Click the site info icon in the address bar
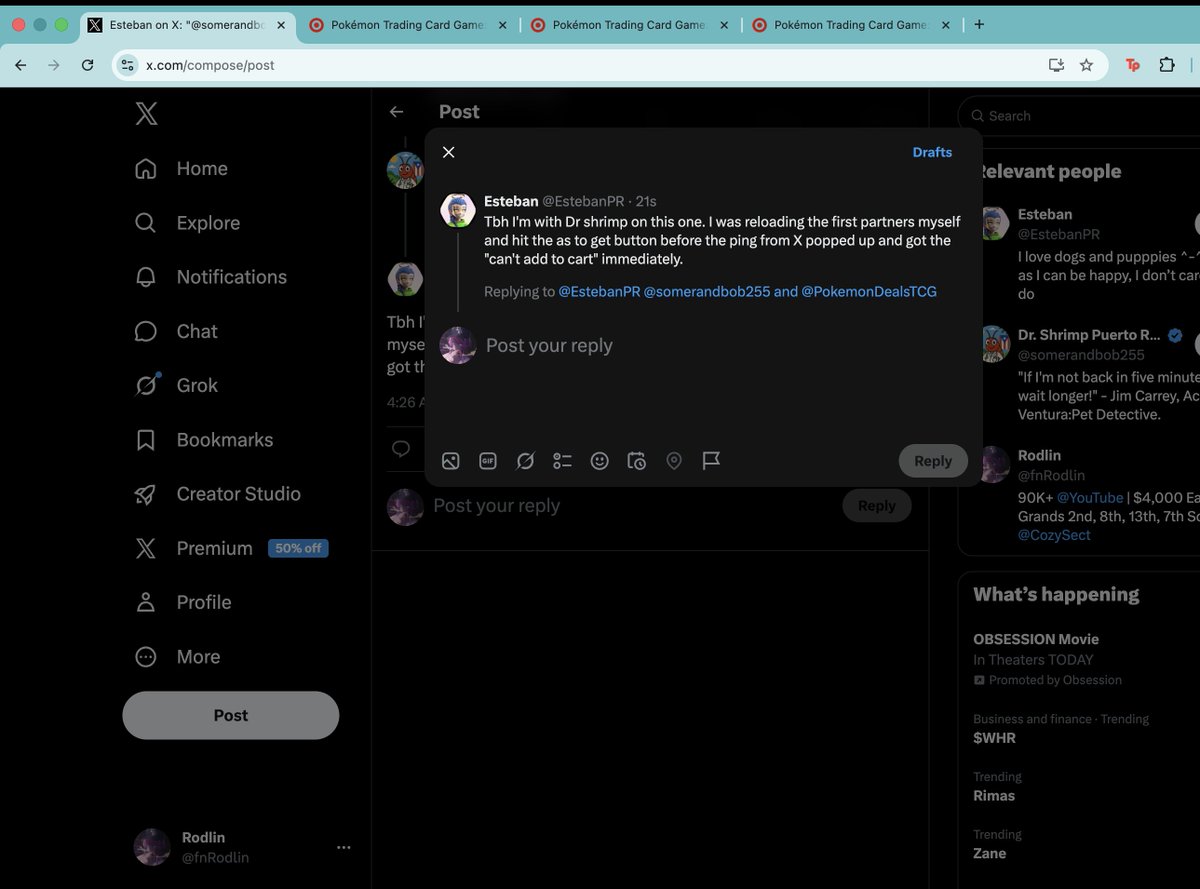The image size is (1200, 889). click(126, 65)
